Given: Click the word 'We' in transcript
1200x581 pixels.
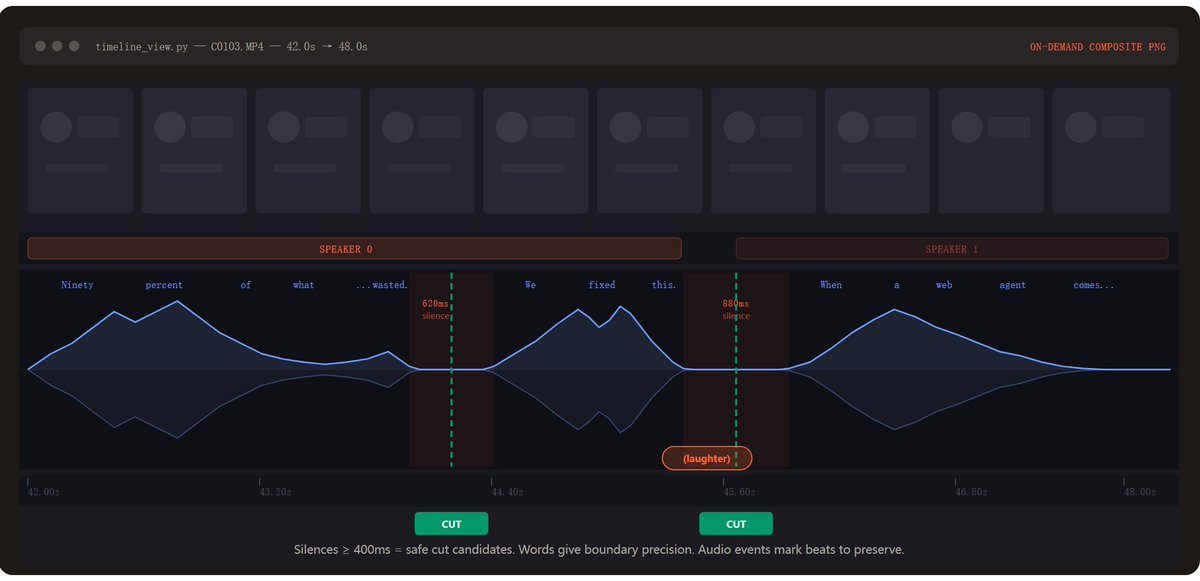Looking at the screenshot, I should tap(530, 285).
